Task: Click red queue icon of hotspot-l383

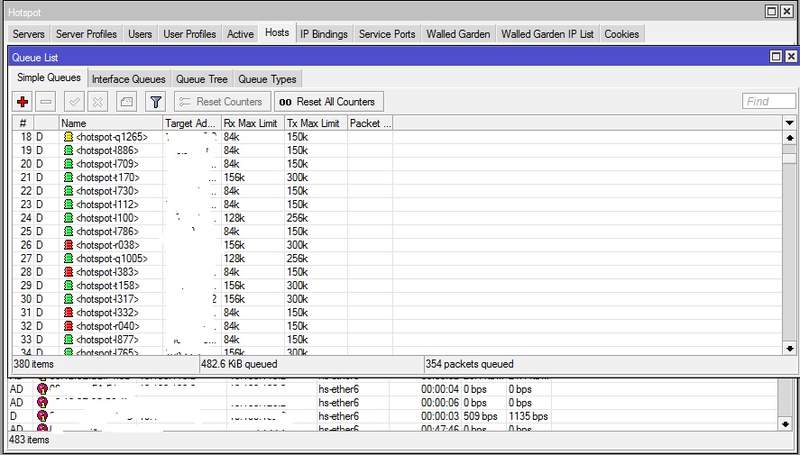Action: click(x=68, y=272)
